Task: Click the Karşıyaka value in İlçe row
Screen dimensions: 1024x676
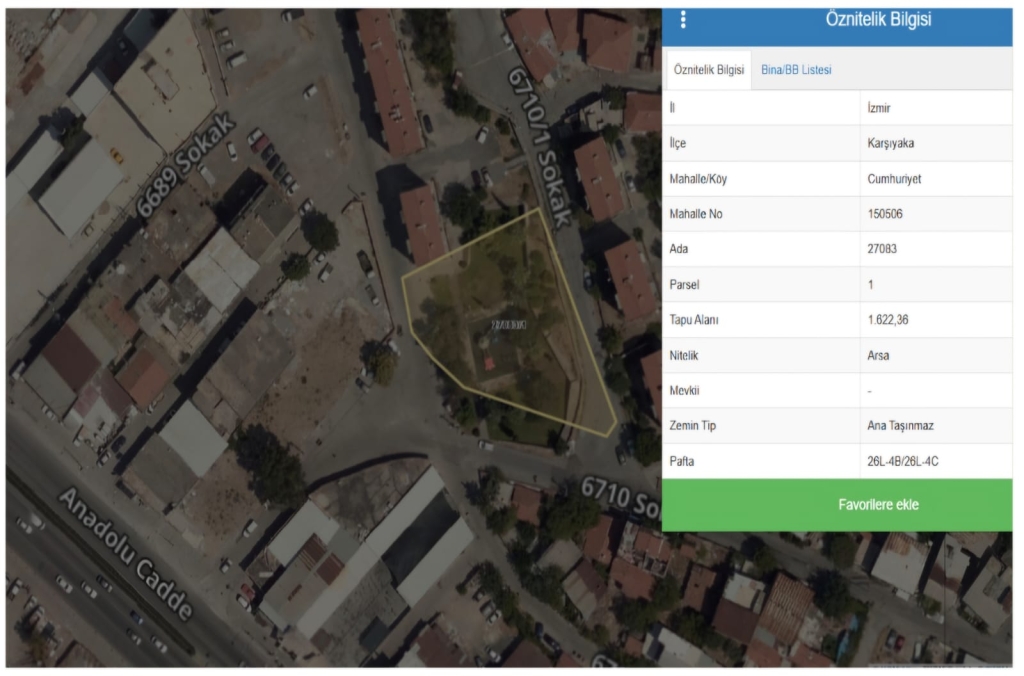Action: click(x=892, y=143)
